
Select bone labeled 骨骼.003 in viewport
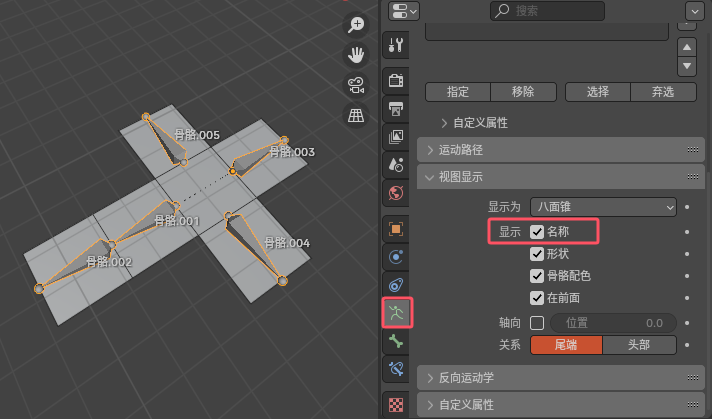254,159
